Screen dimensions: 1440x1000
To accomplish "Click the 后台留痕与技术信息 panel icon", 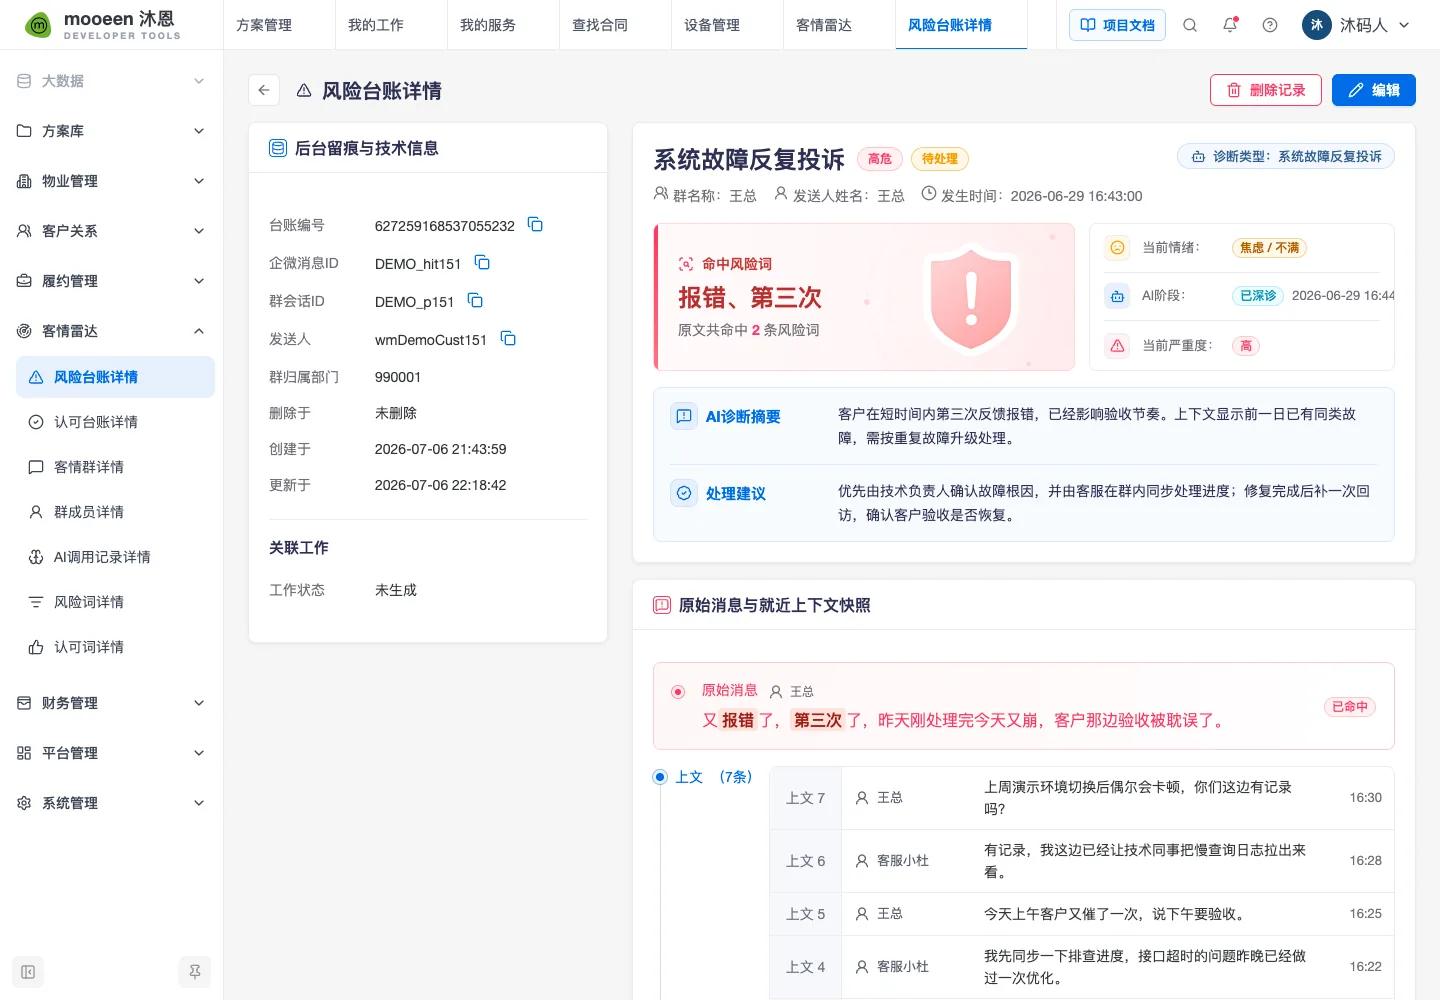I will tap(278, 148).
